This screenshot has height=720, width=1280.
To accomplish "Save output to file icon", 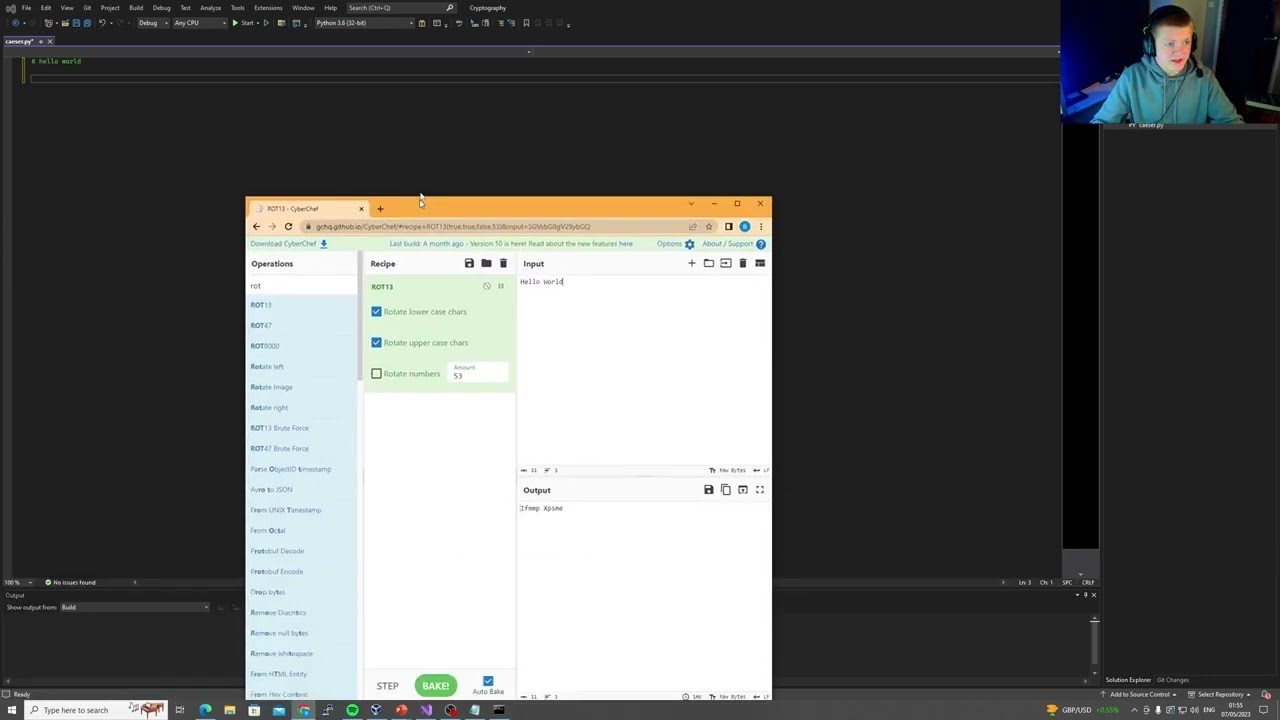I will 709,490.
